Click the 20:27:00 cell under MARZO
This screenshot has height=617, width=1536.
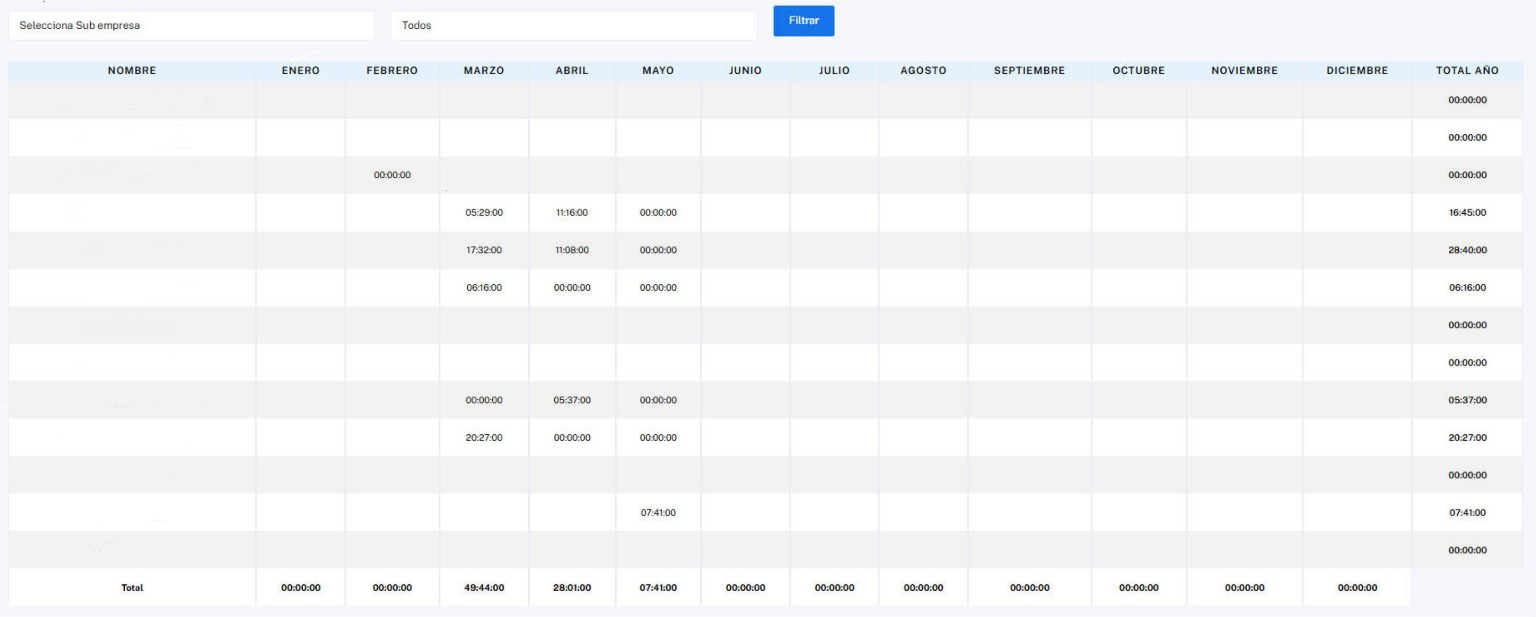[x=484, y=438]
